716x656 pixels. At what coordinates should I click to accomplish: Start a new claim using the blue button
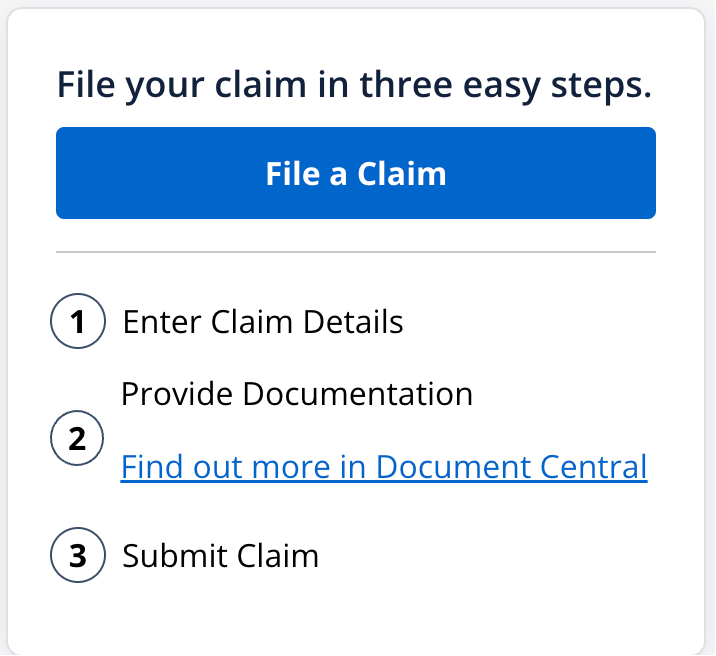(x=355, y=173)
